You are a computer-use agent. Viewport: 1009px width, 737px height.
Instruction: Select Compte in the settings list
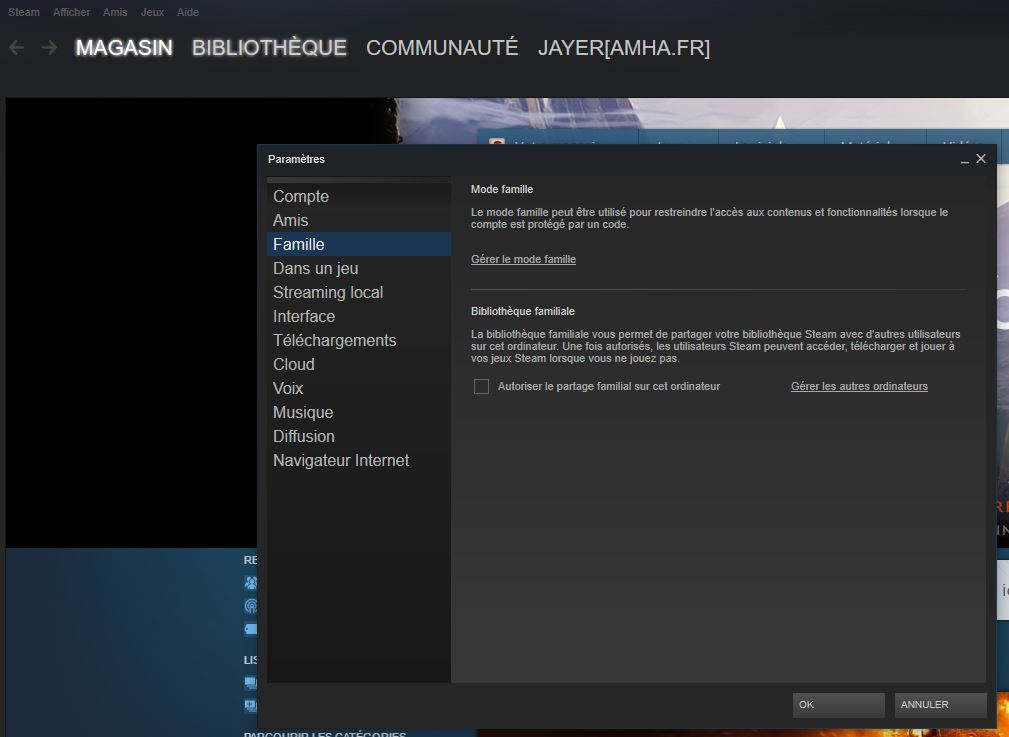tap(359, 196)
